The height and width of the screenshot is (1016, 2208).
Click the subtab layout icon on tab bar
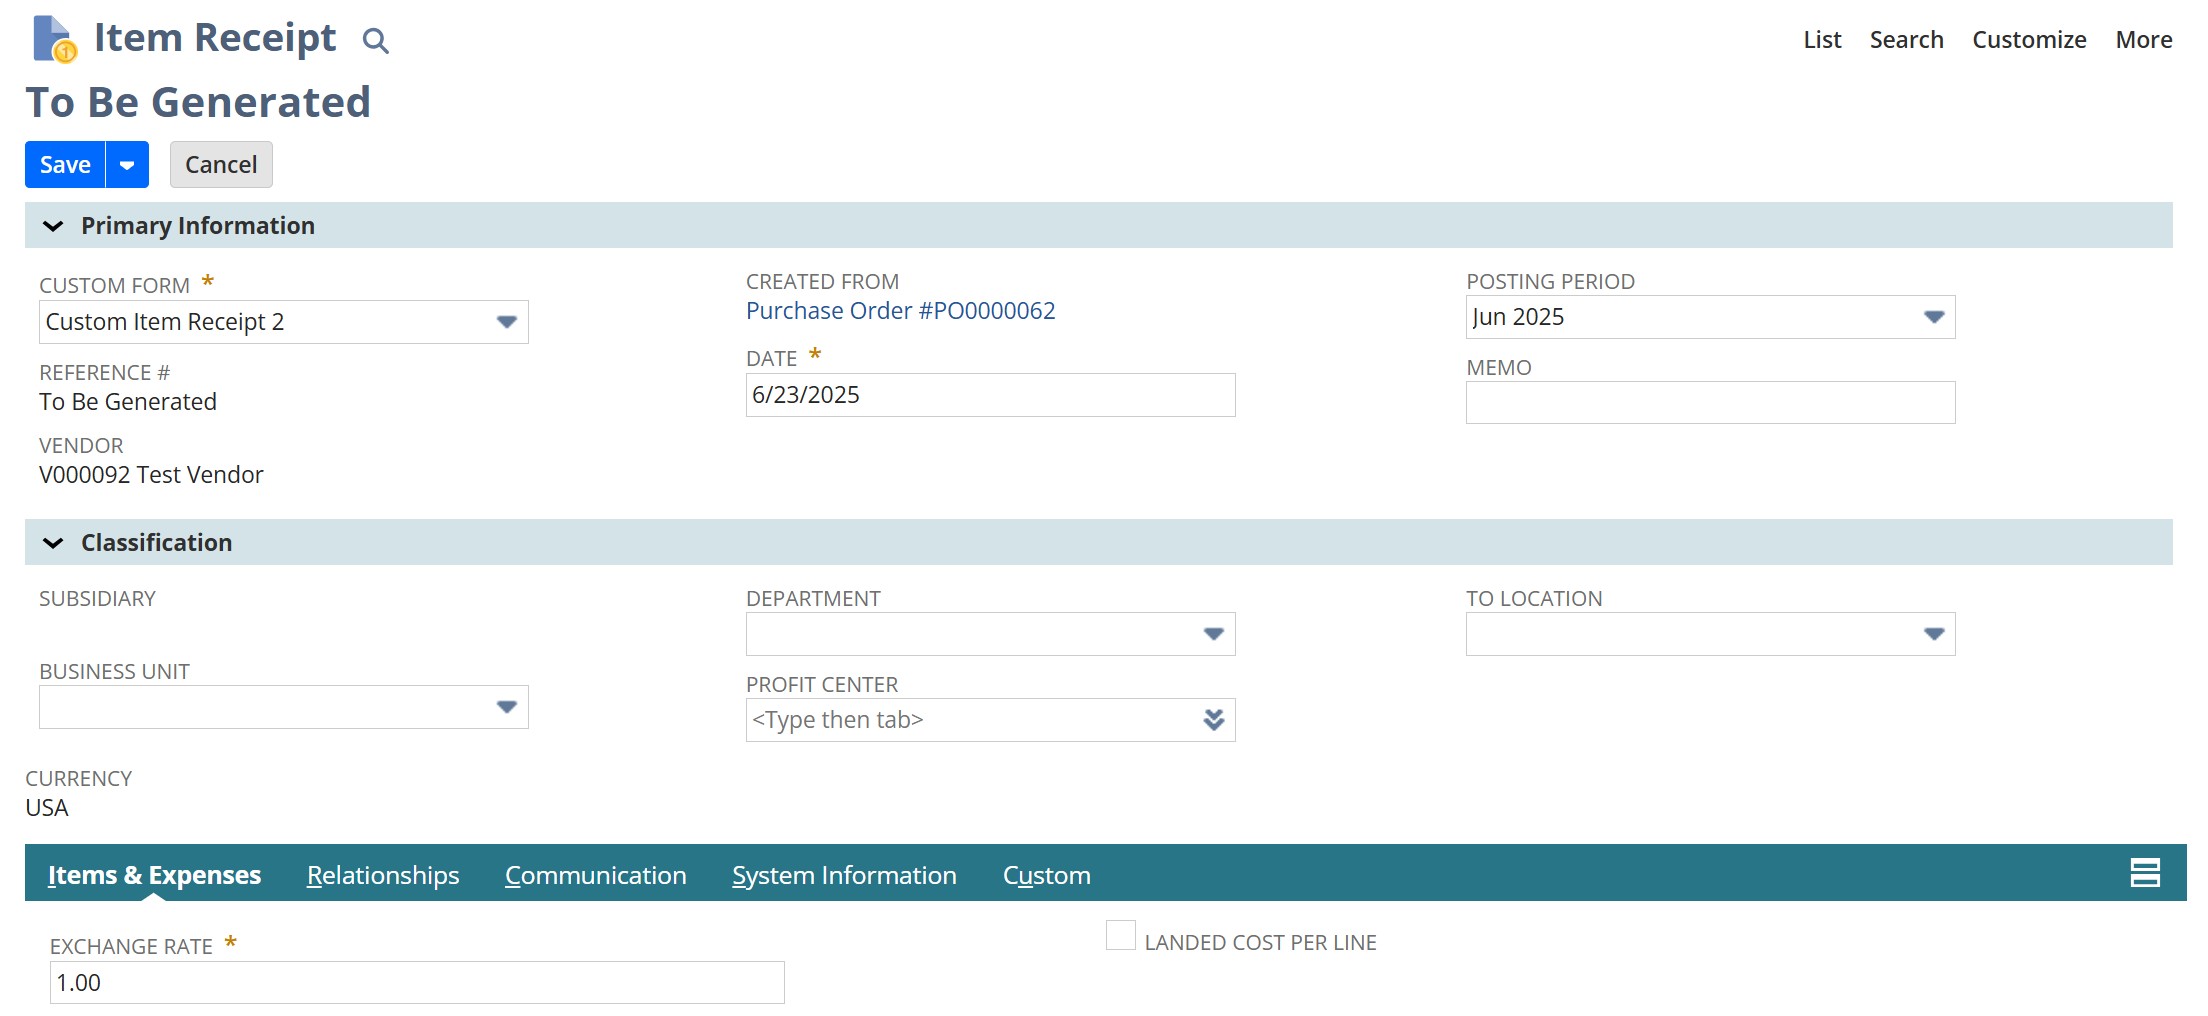point(2144,873)
